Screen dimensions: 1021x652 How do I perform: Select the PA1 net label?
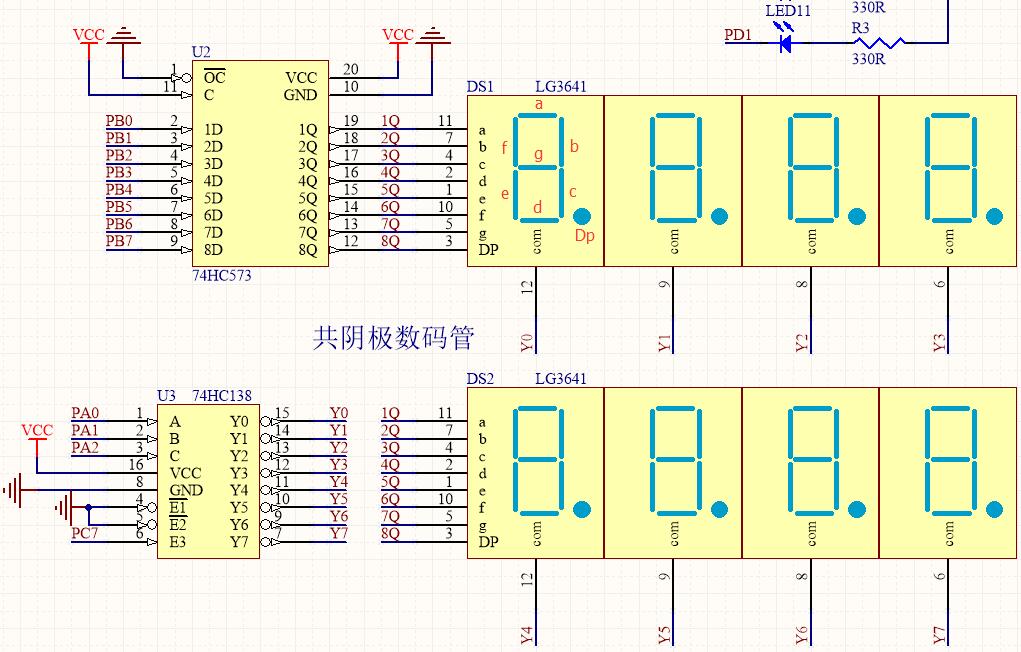tap(85, 431)
